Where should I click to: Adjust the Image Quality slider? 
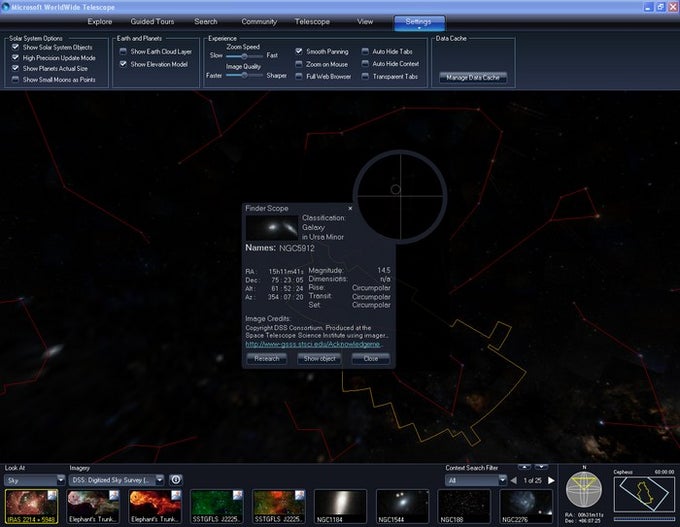[244, 75]
